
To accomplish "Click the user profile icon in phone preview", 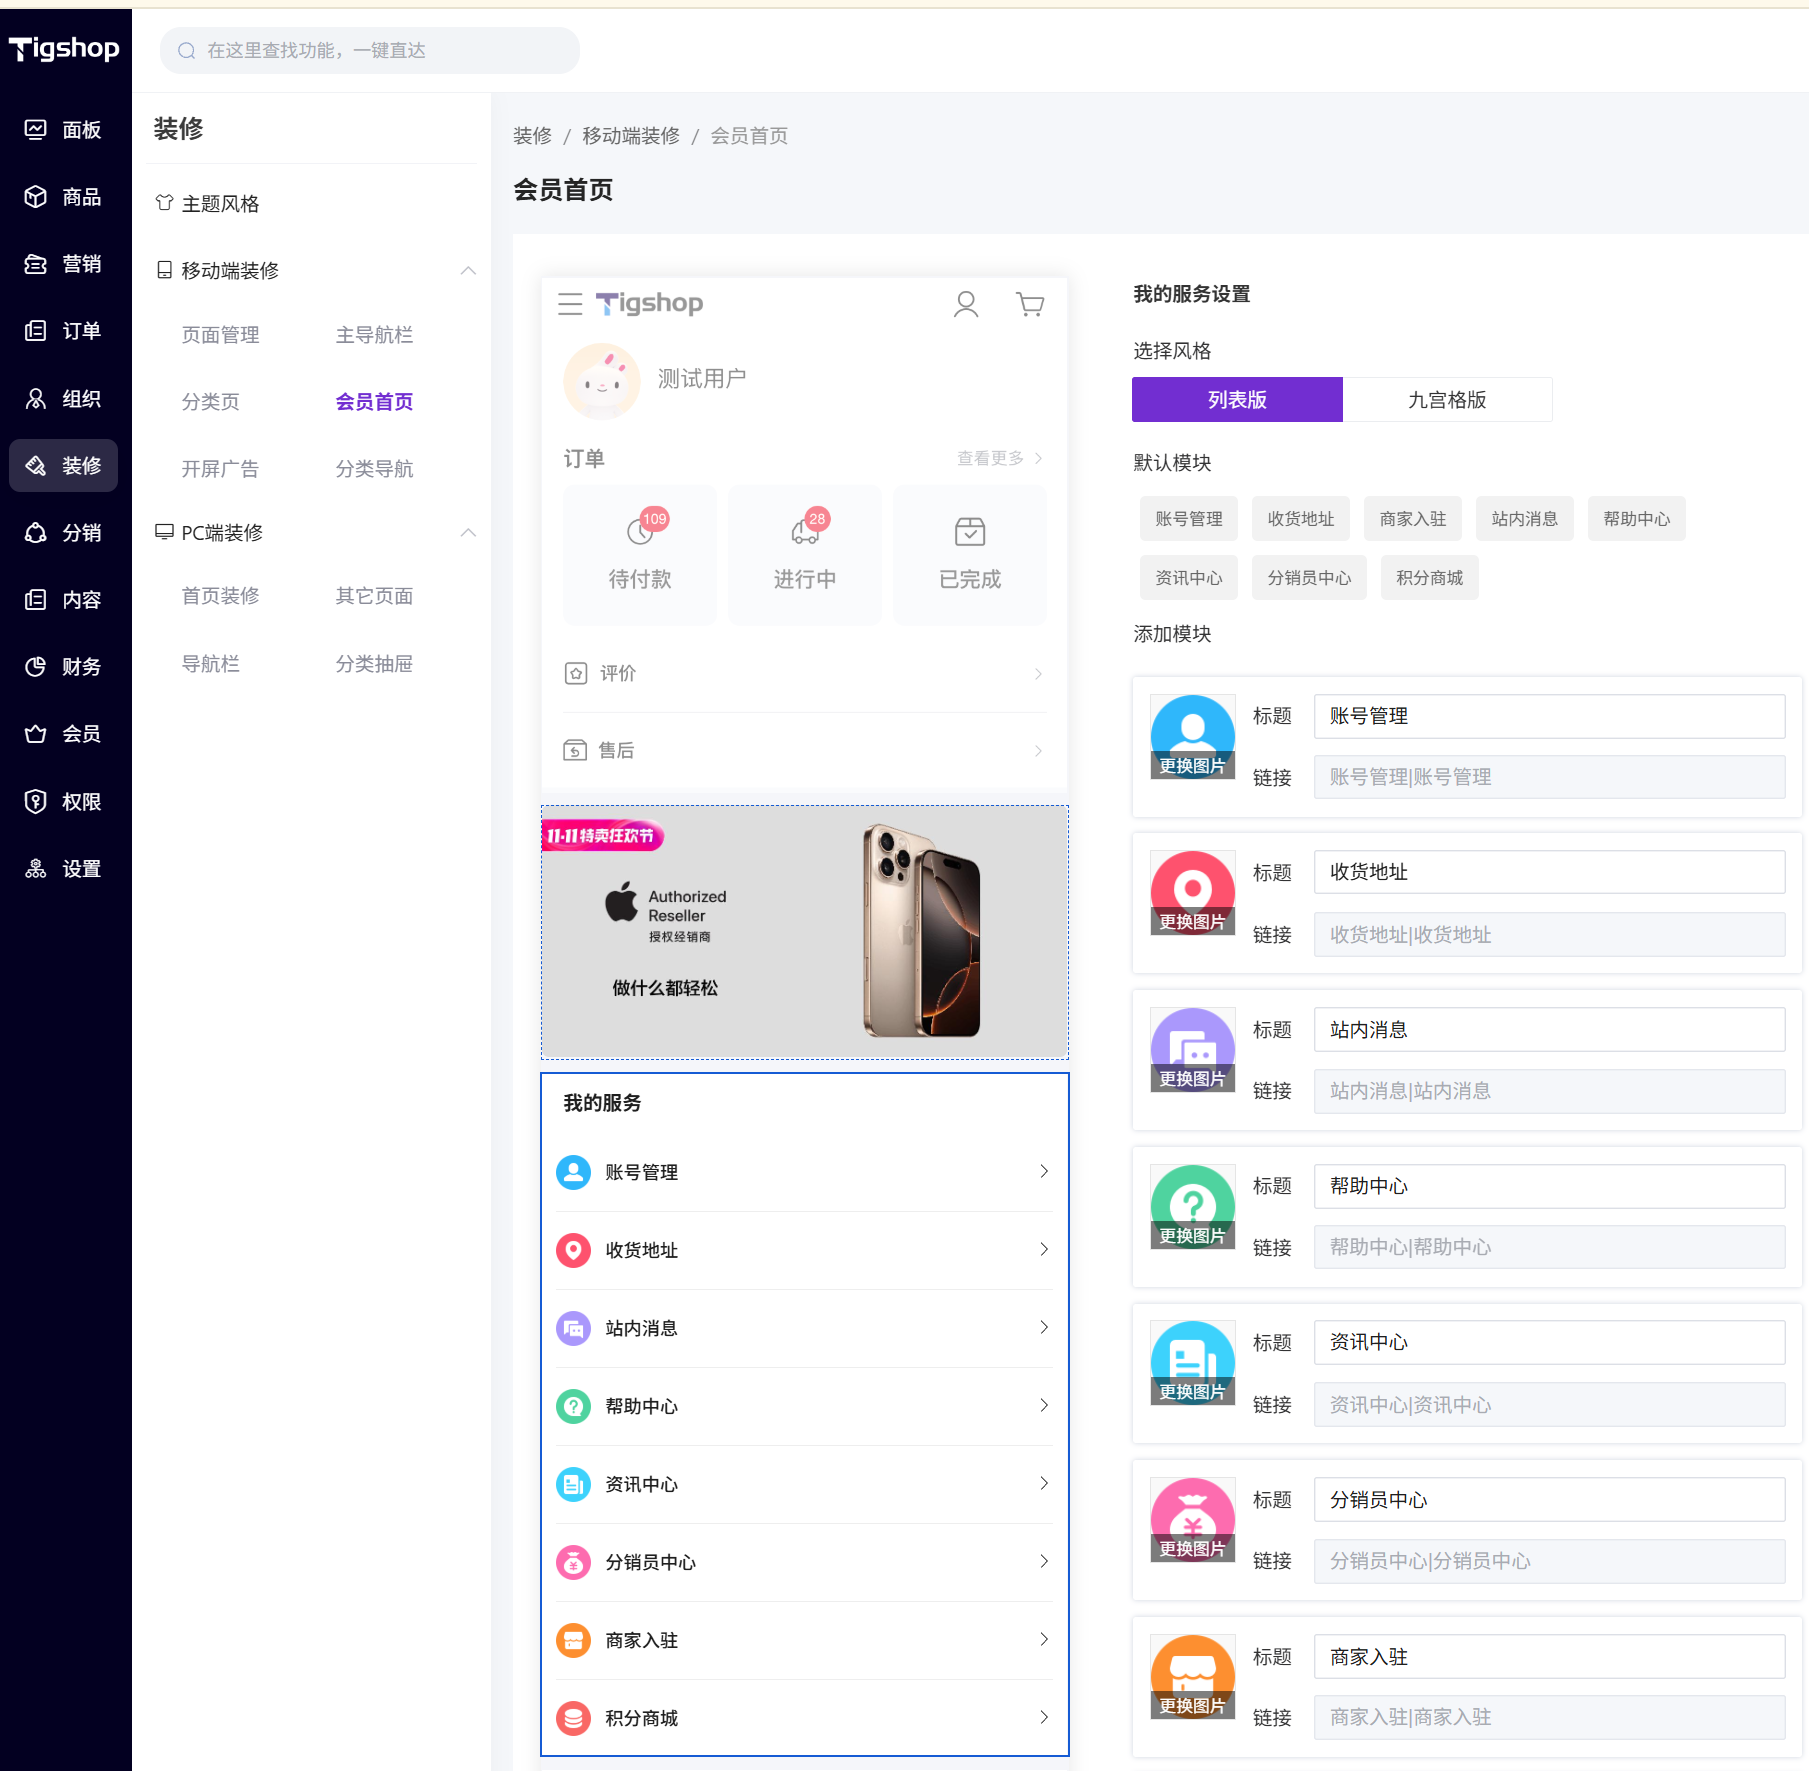I will pyautogui.click(x=965, y=304).
